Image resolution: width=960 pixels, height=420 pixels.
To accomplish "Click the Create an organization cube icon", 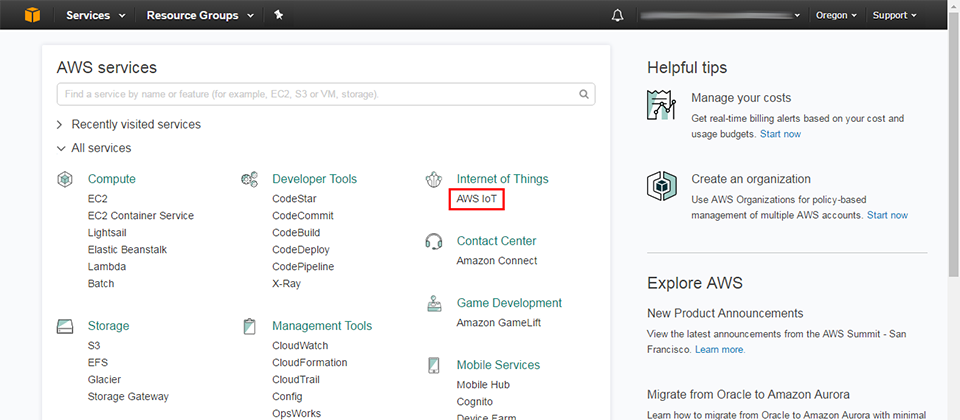I will pyautogui.click(x=661, y=186).
